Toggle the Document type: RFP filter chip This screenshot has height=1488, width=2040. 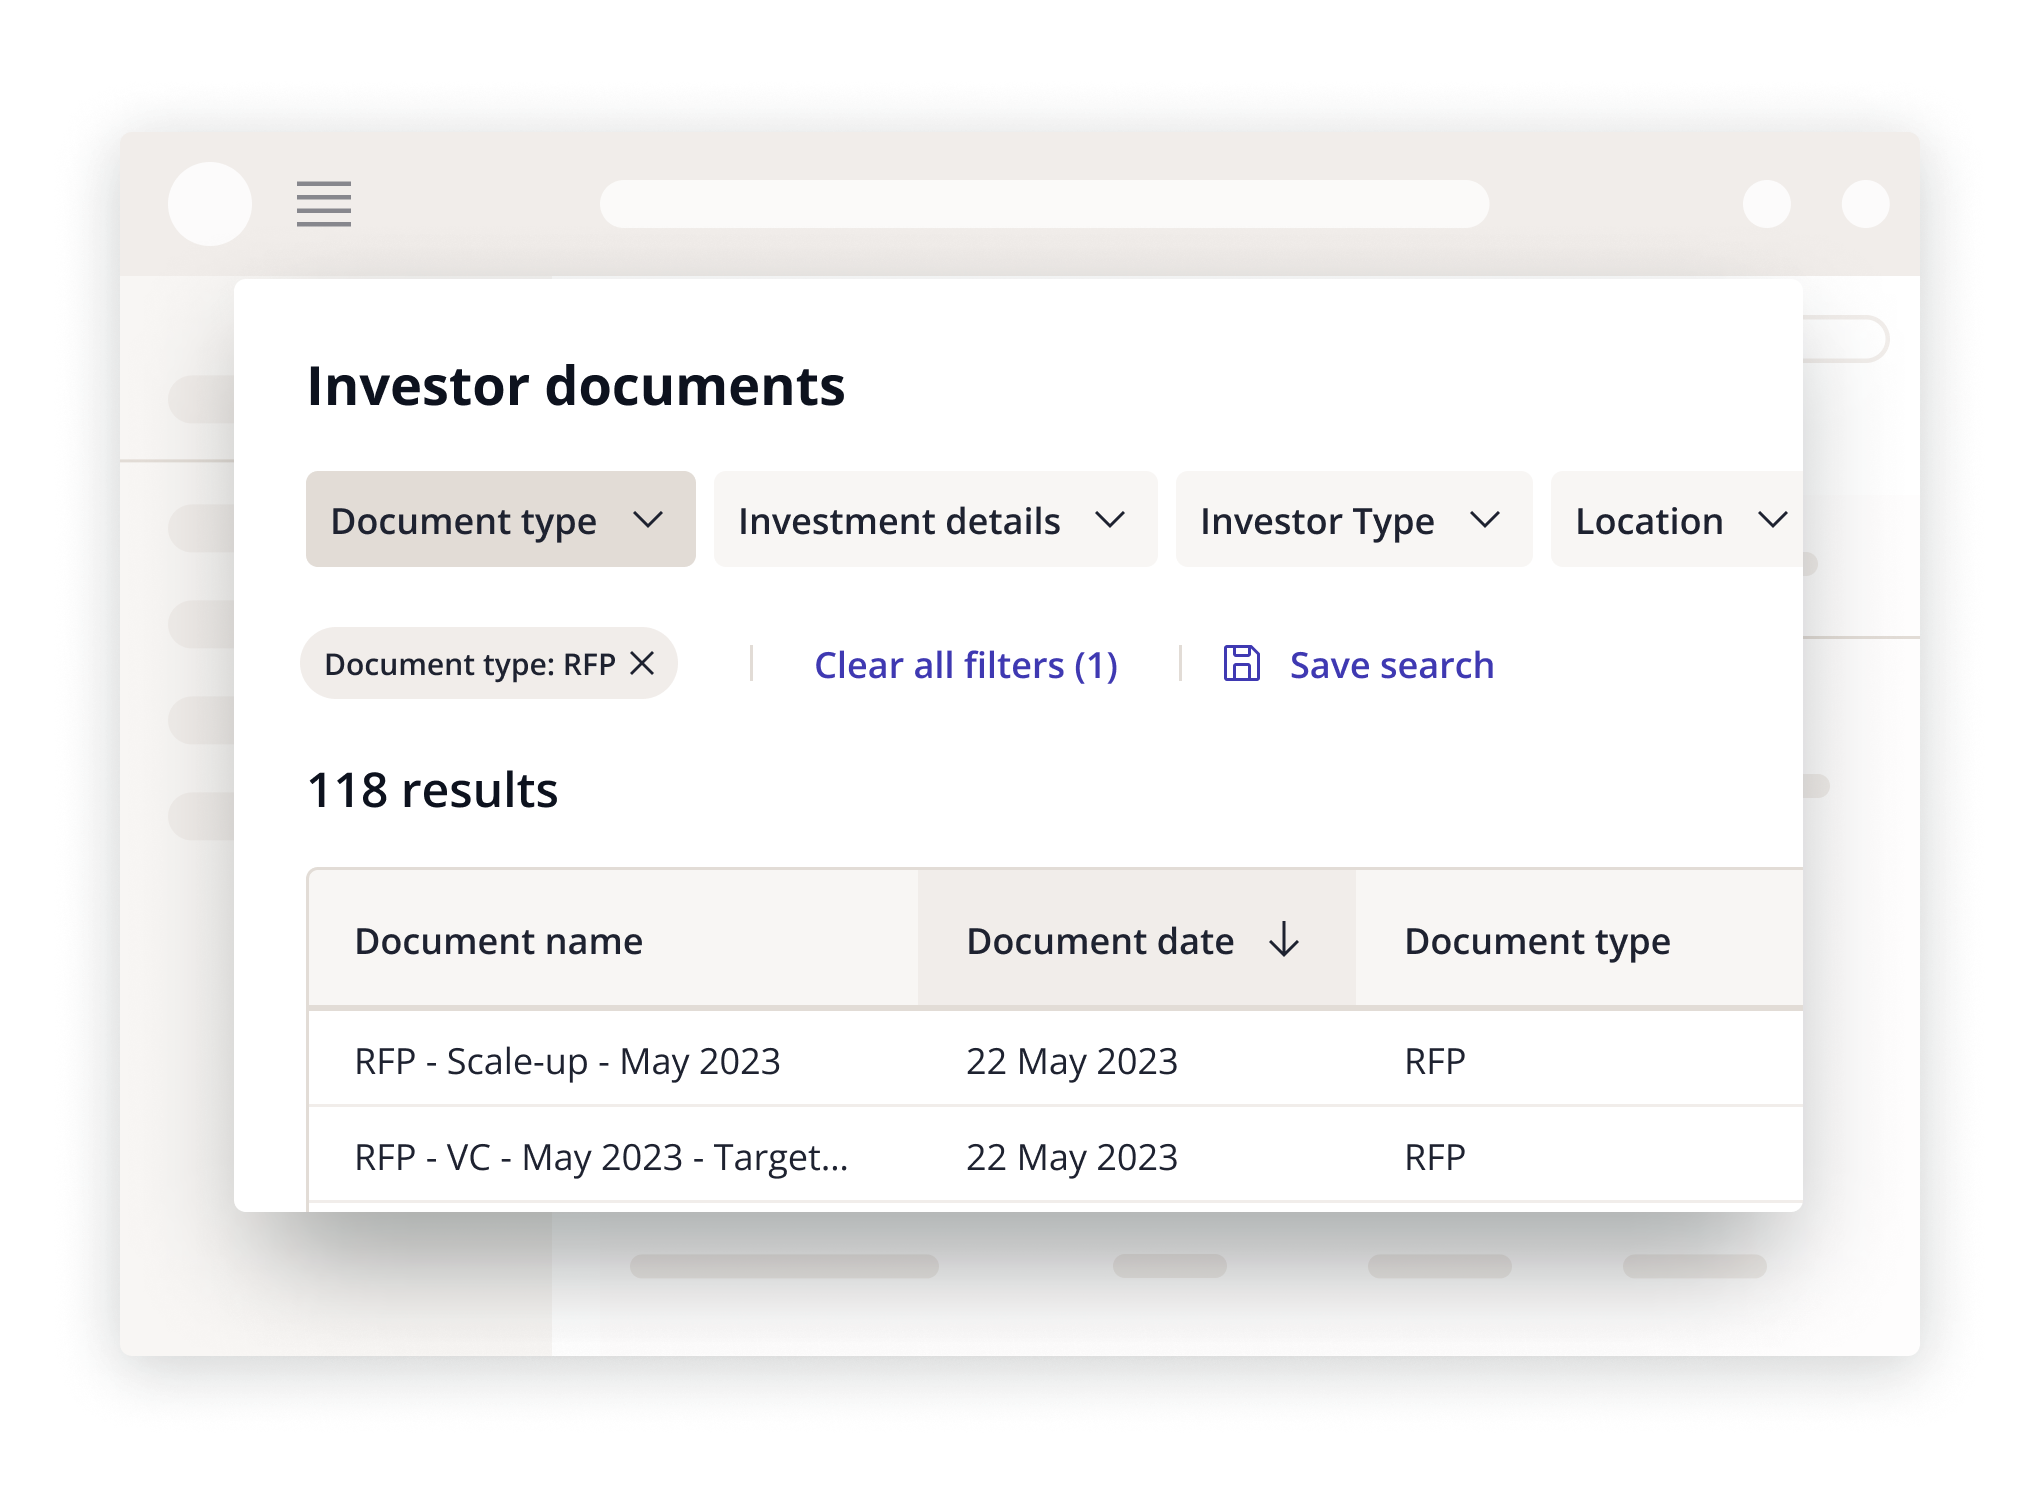pos(473,663)
